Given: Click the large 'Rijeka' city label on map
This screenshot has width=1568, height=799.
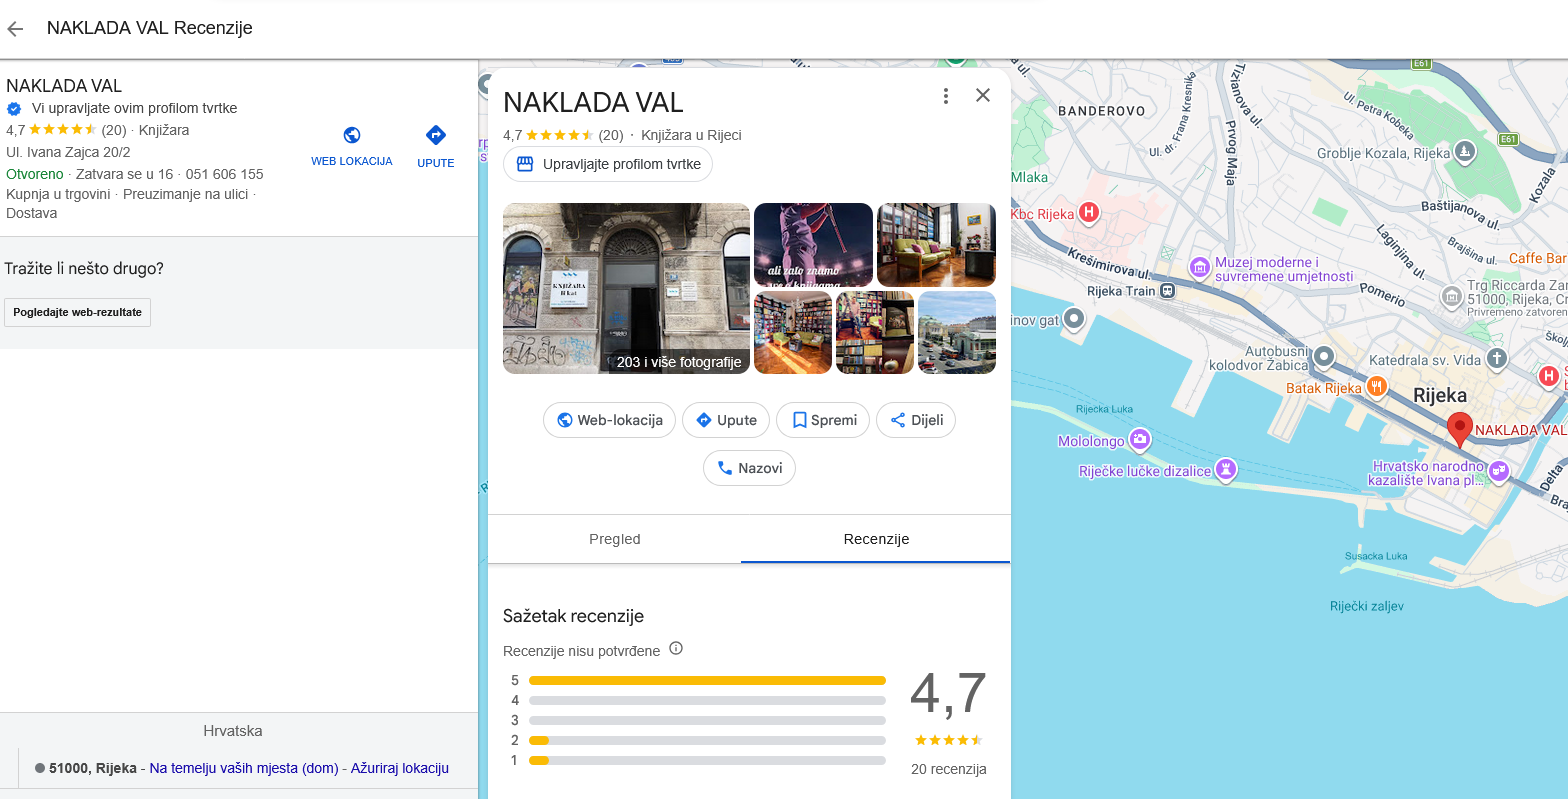Looking at the screenshot, I should (1440, 395).
